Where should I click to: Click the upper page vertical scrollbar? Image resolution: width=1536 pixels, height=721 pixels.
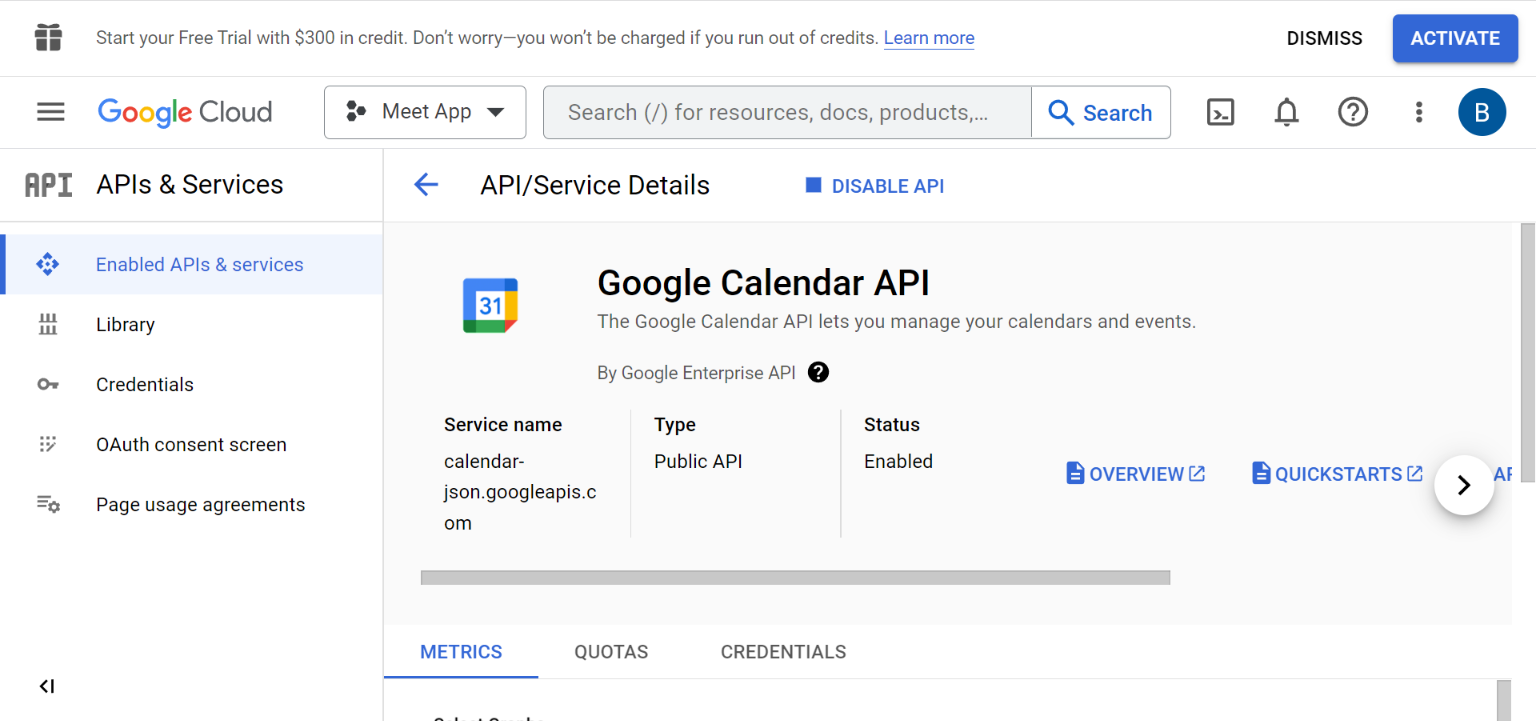(1527, 354)
